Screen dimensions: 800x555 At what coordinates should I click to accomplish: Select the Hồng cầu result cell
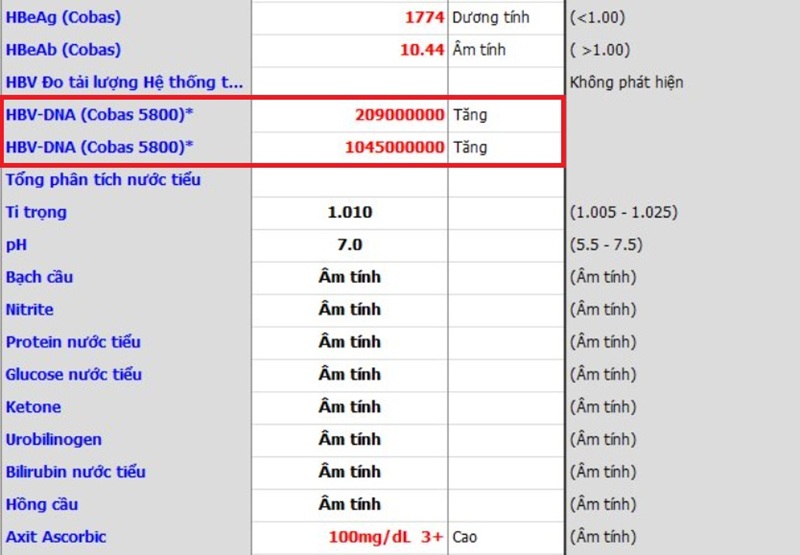(x=349, y=505)
